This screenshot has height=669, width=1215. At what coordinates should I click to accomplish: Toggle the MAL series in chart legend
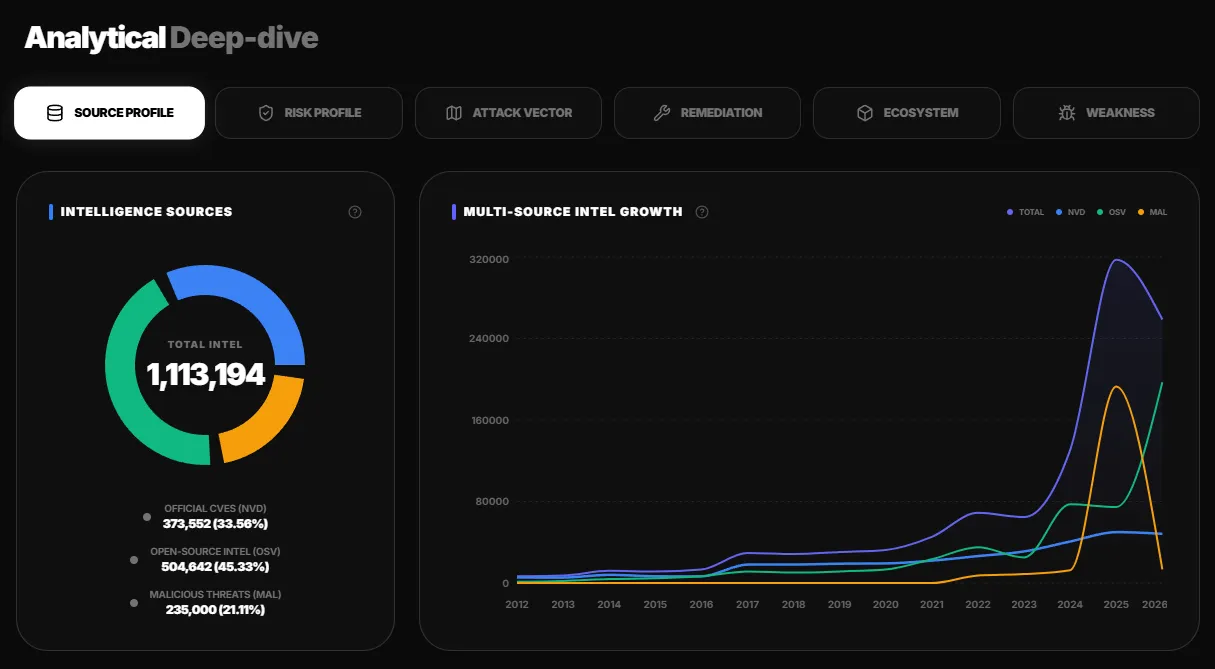point(1153,212)
